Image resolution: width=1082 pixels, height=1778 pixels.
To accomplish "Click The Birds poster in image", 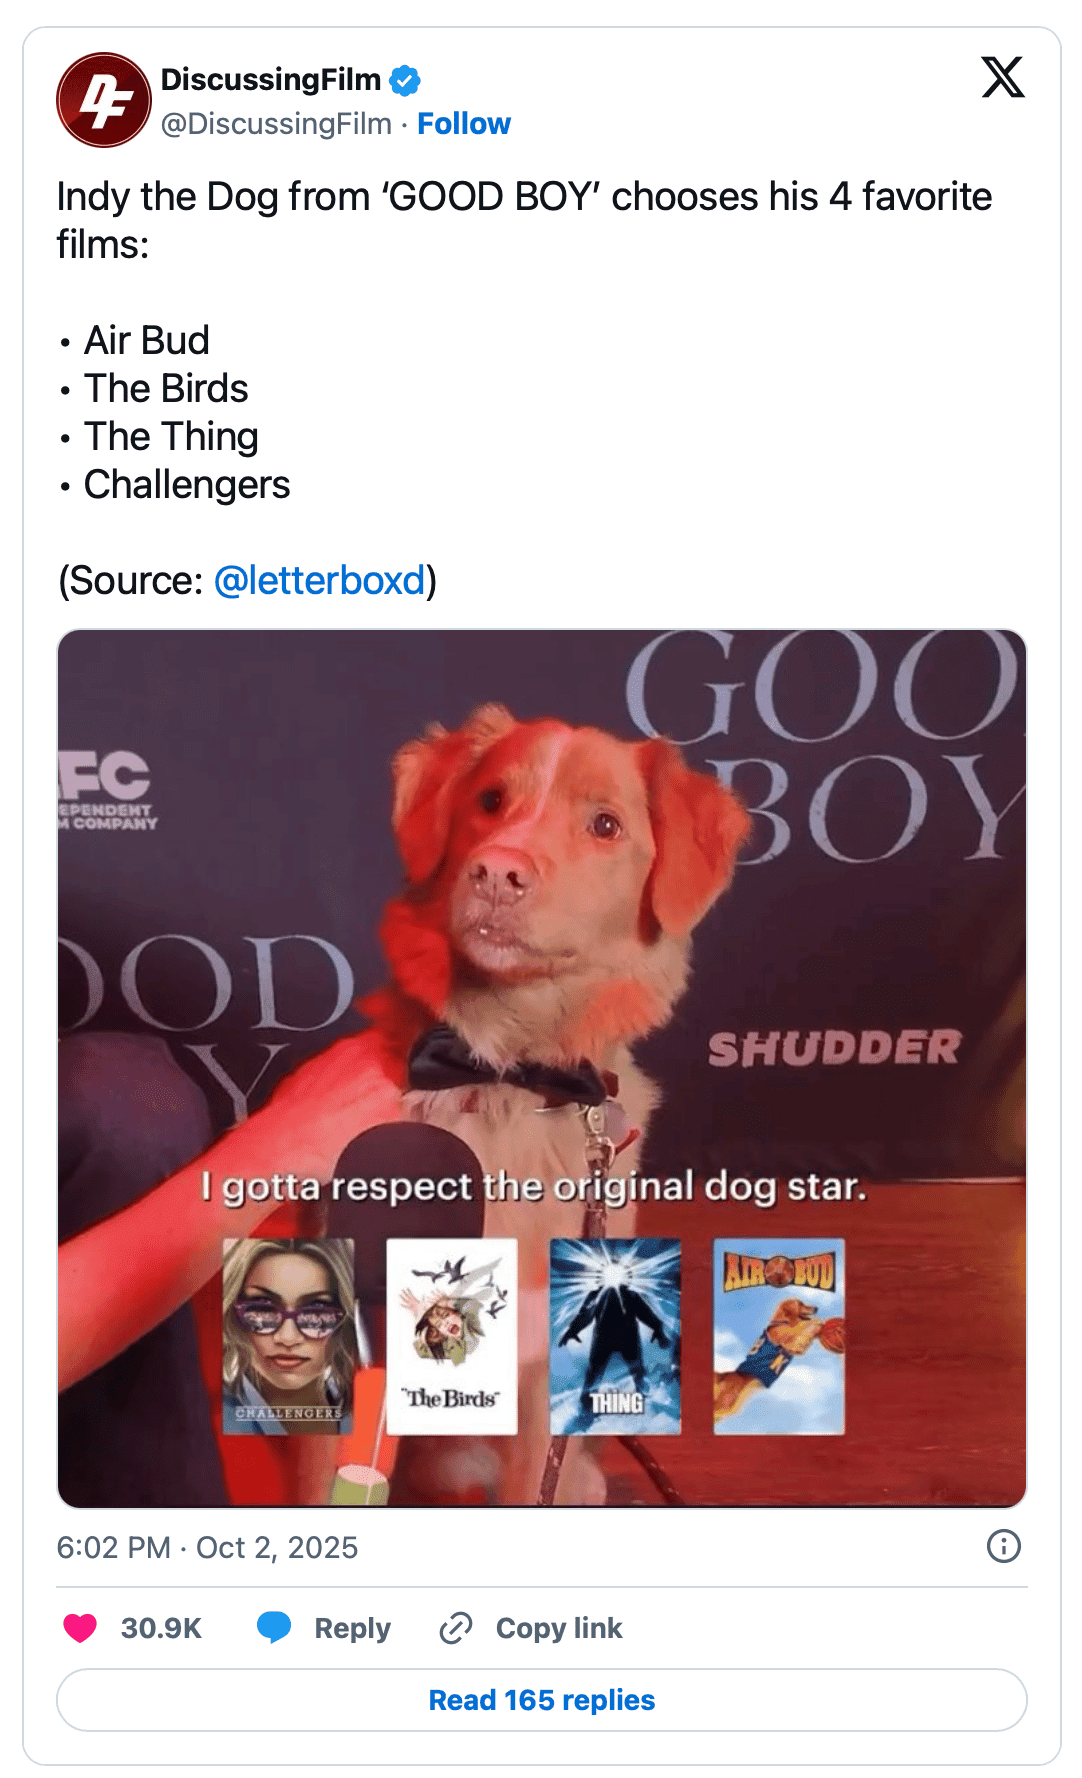I will [452, 1336].
